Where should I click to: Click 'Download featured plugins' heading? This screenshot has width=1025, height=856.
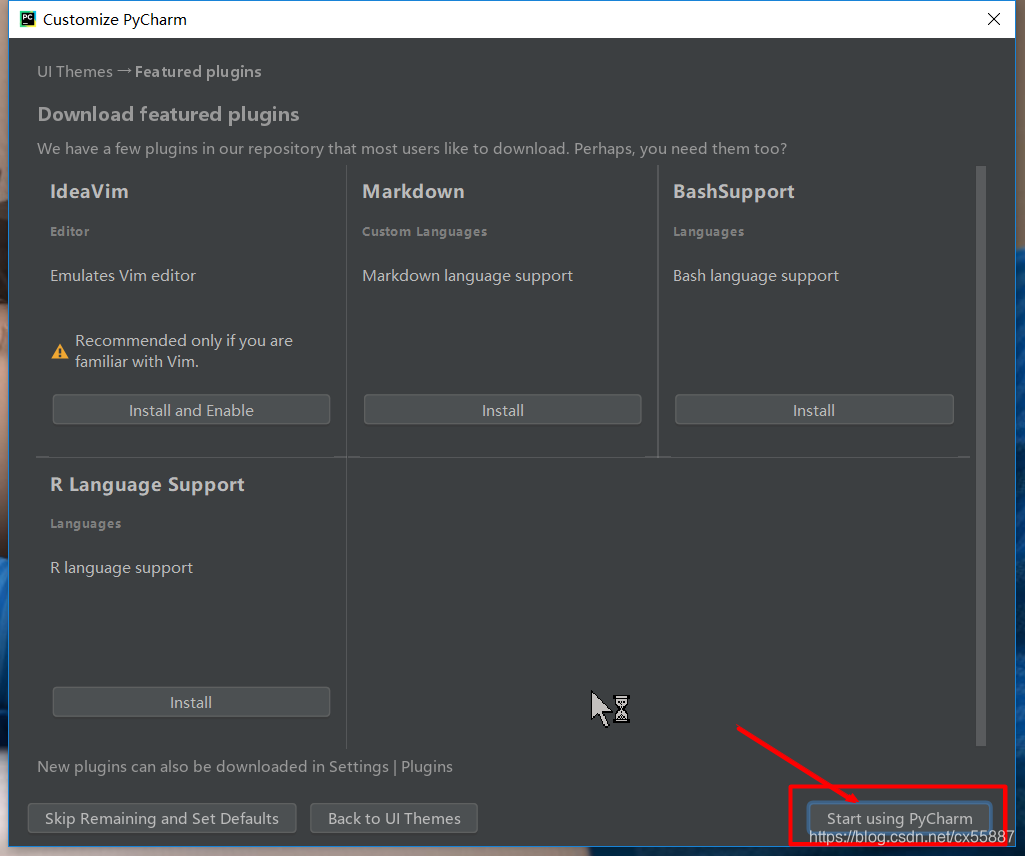click(x=168, y=114)
